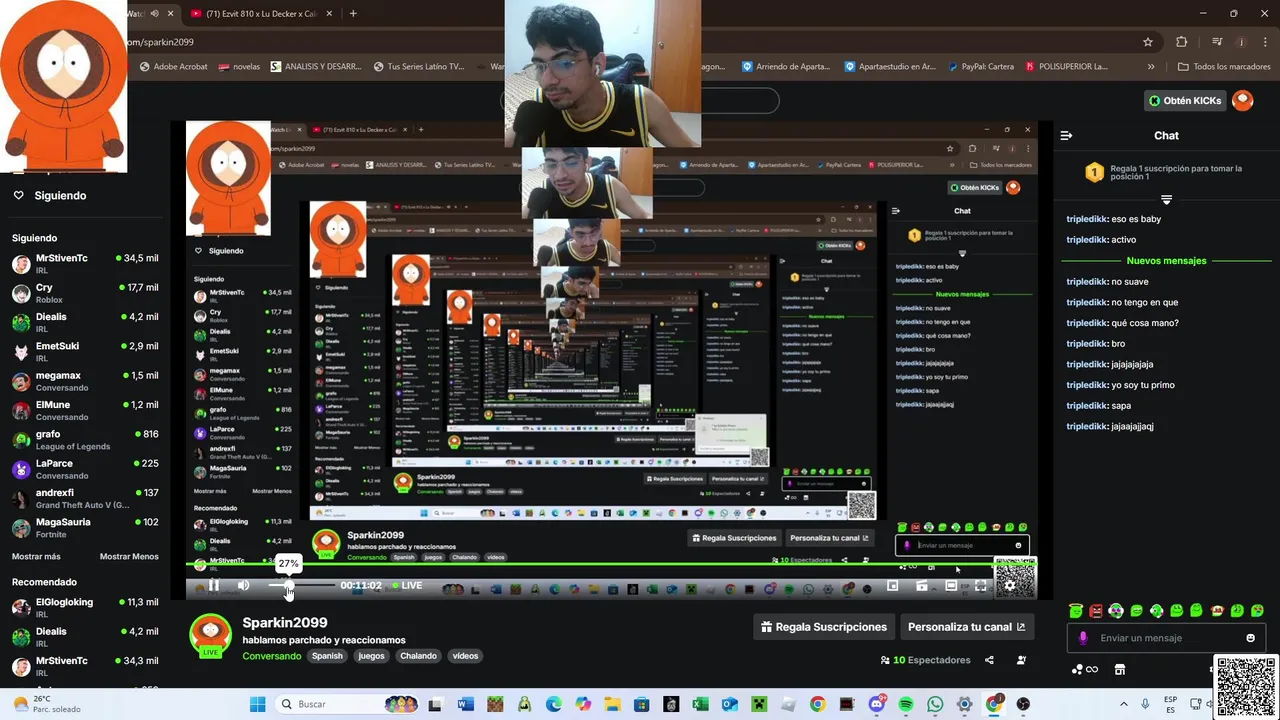Click the purple microphone icon in chat box
Screen dimensions: 1280x720
[x=1083, y=638]
